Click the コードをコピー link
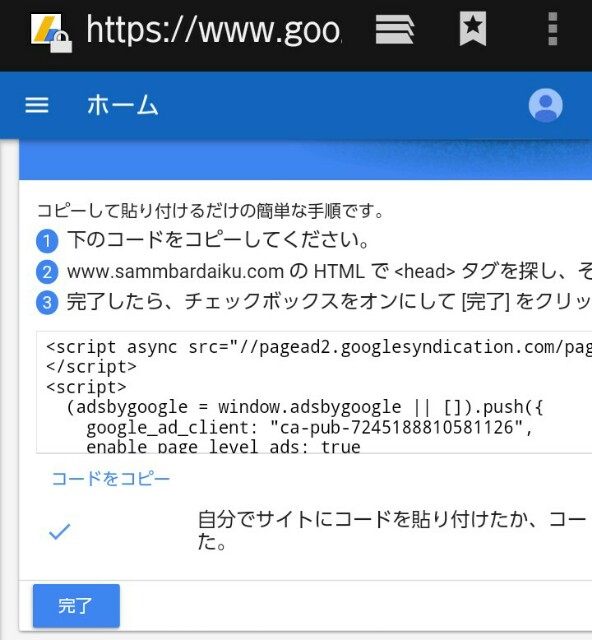 coord(111,478)
